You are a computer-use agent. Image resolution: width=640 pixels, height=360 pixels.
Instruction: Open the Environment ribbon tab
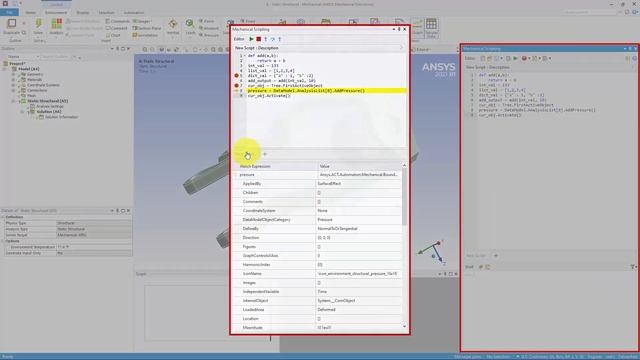tap(56, 13)
